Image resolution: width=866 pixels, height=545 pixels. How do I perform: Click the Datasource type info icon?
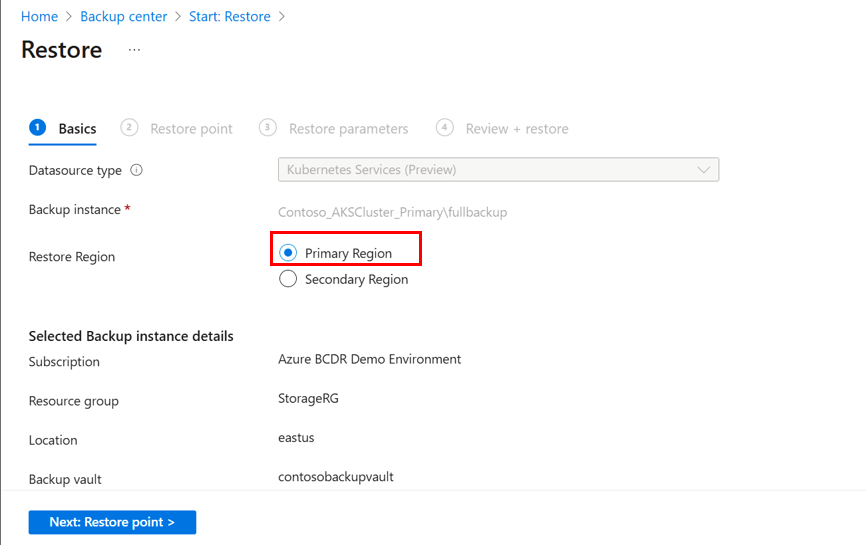pos(137,170)
